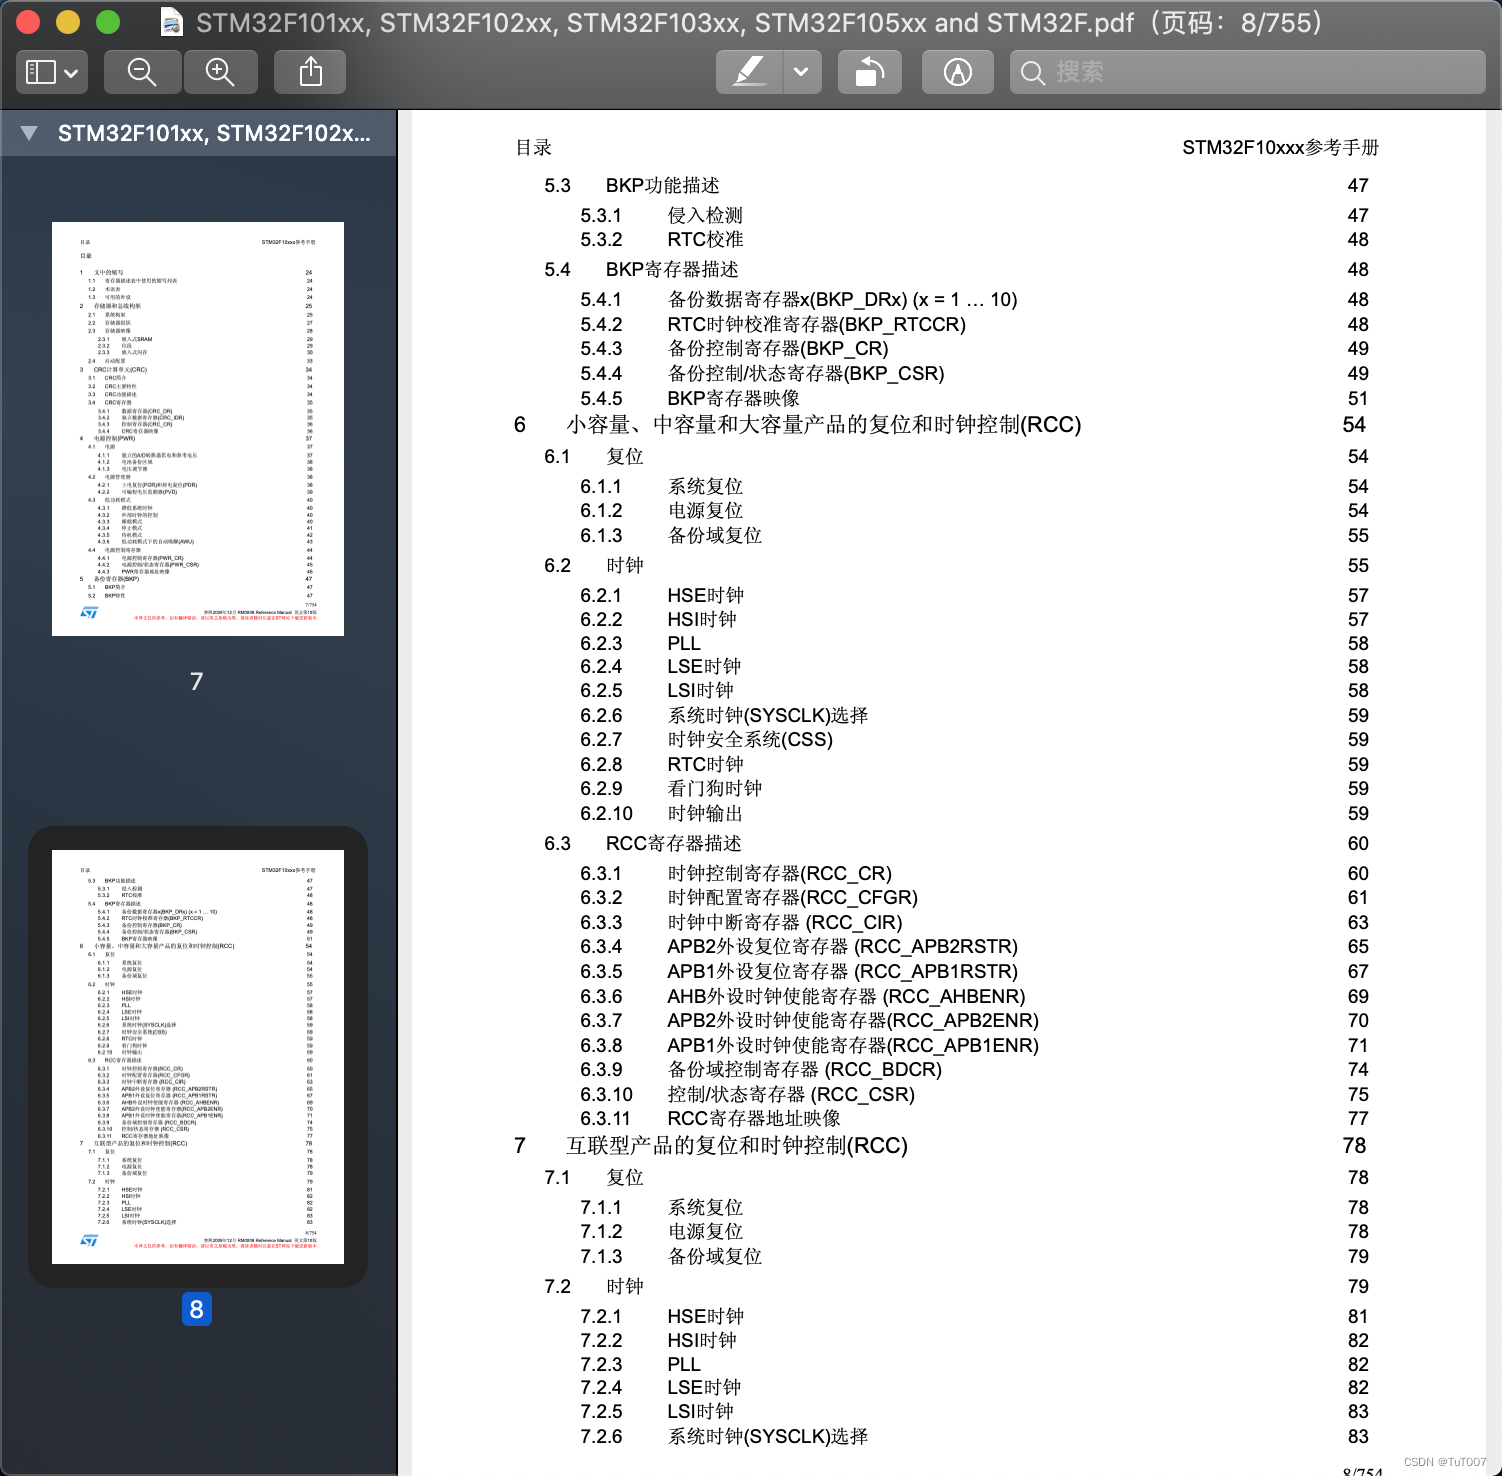Open TOC link 互联型产品的复位和时钟控制(RCC)

click(737, 1145)
